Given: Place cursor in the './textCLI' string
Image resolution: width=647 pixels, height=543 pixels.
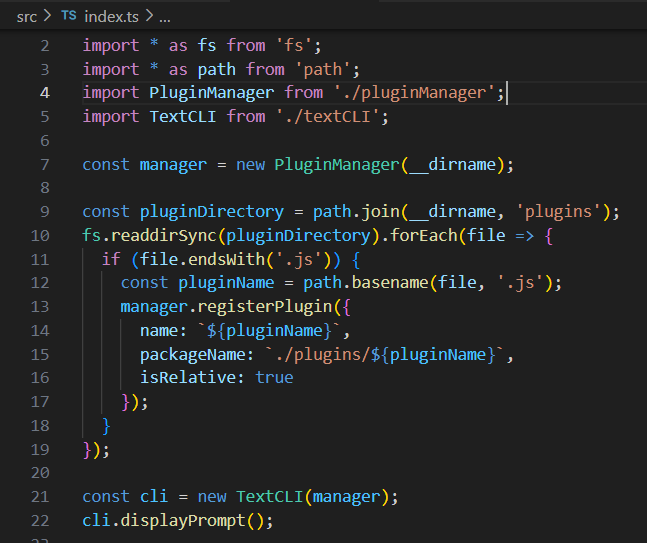Looking at the screenshot, I should [x=330, y=117].
